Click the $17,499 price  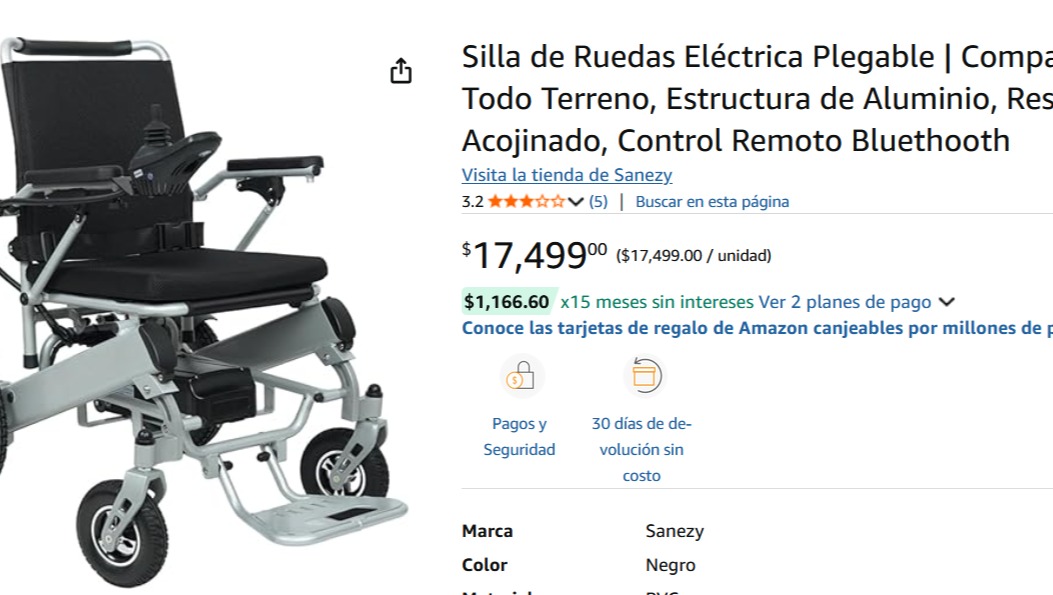[535, 256]
